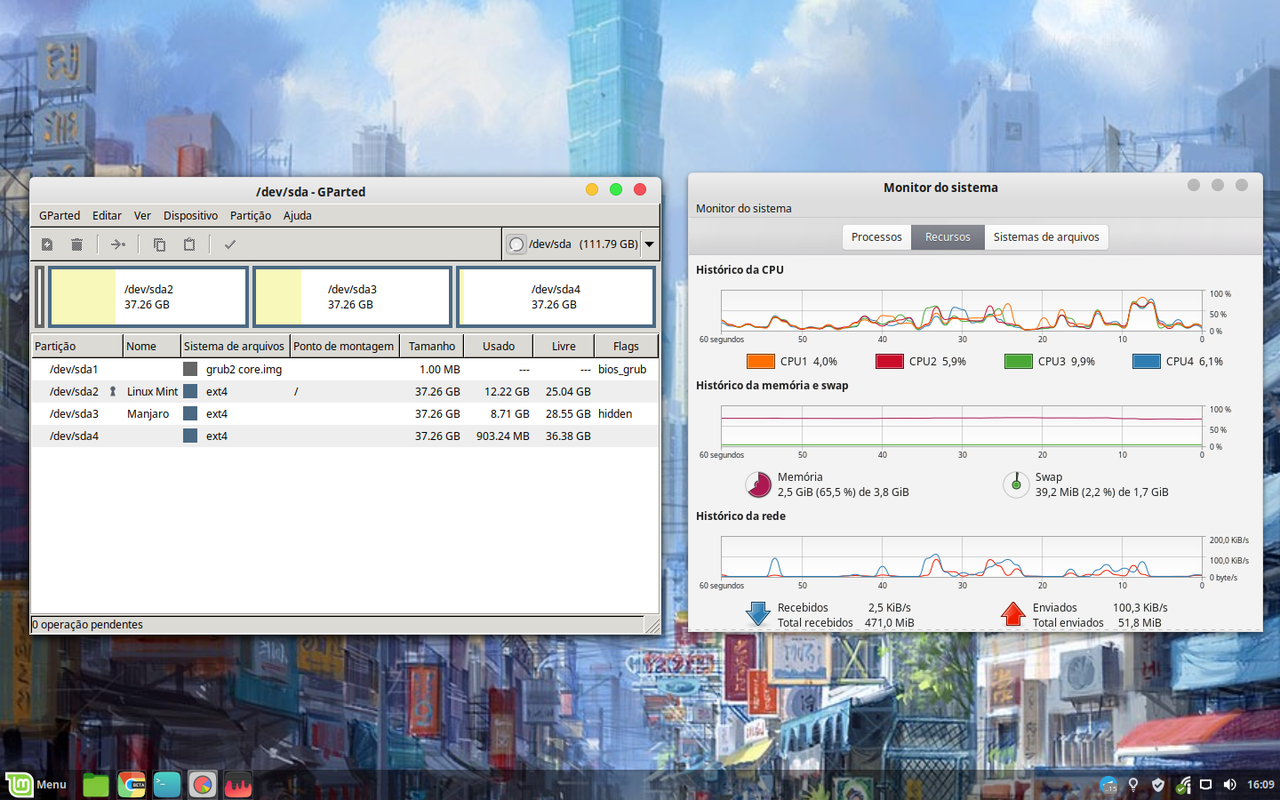Open the Ajuda menu
1280x800 pixels.
click(297, 215)
